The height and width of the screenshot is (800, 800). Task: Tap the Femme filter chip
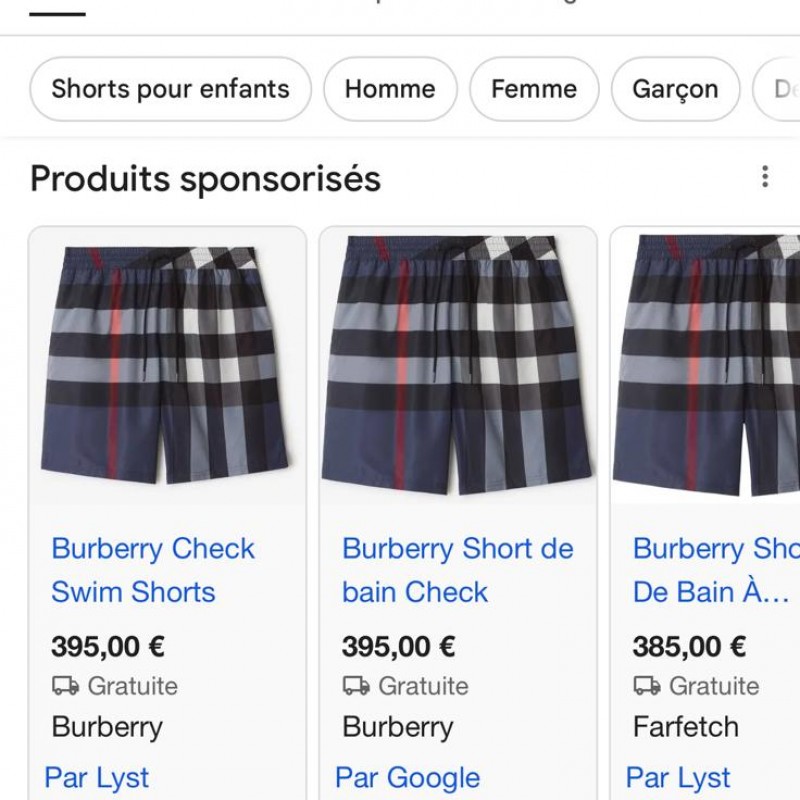point(534,89)
